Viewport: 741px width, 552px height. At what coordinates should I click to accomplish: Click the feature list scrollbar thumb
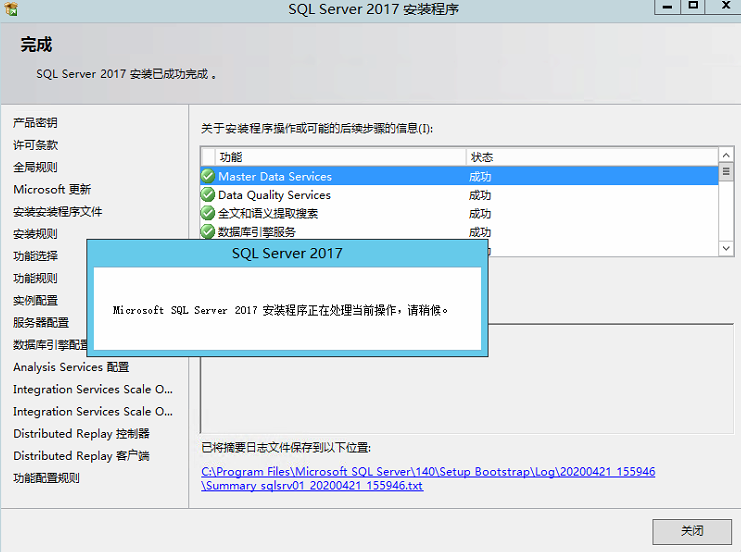(x=726, y=171)
